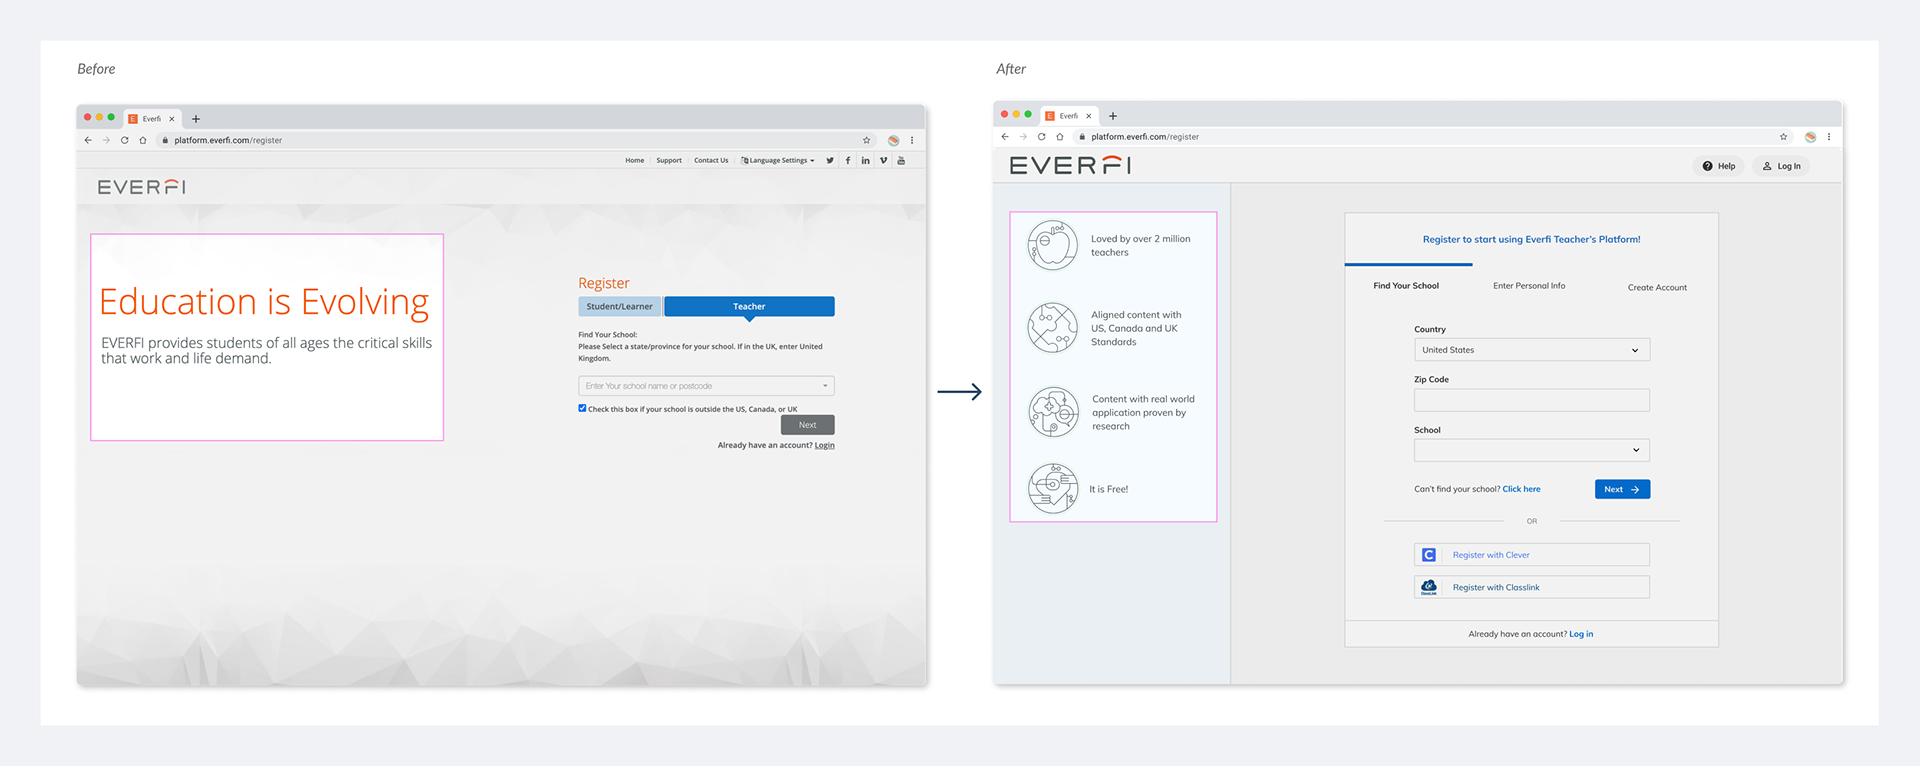1920x766 pixels.
Task: Open Country dropdown showing United States
Action: [x=1532, y=350]
